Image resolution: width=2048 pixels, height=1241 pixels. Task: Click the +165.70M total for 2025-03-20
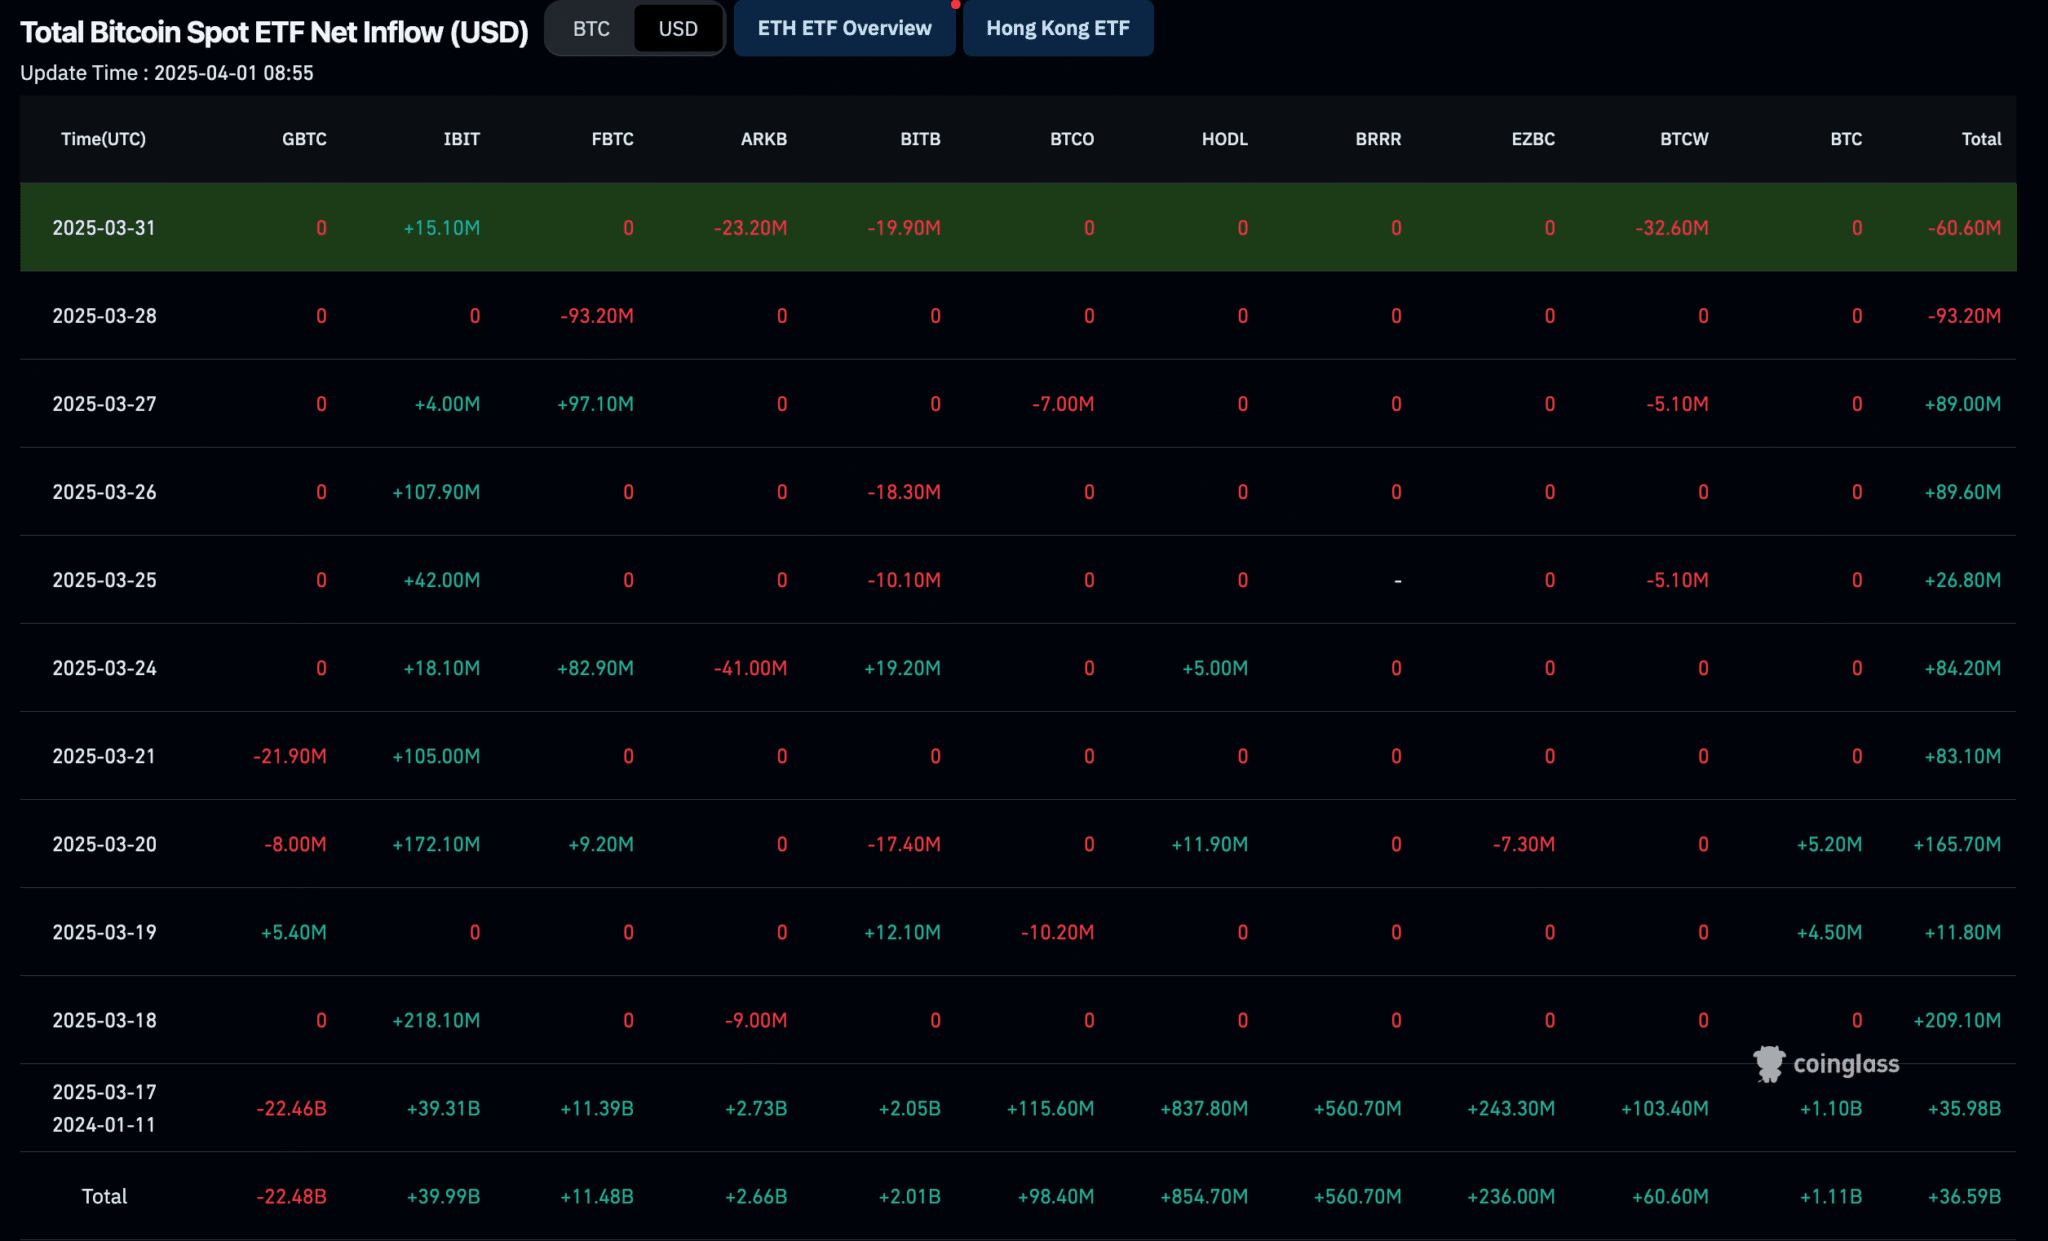(1957, 844)
